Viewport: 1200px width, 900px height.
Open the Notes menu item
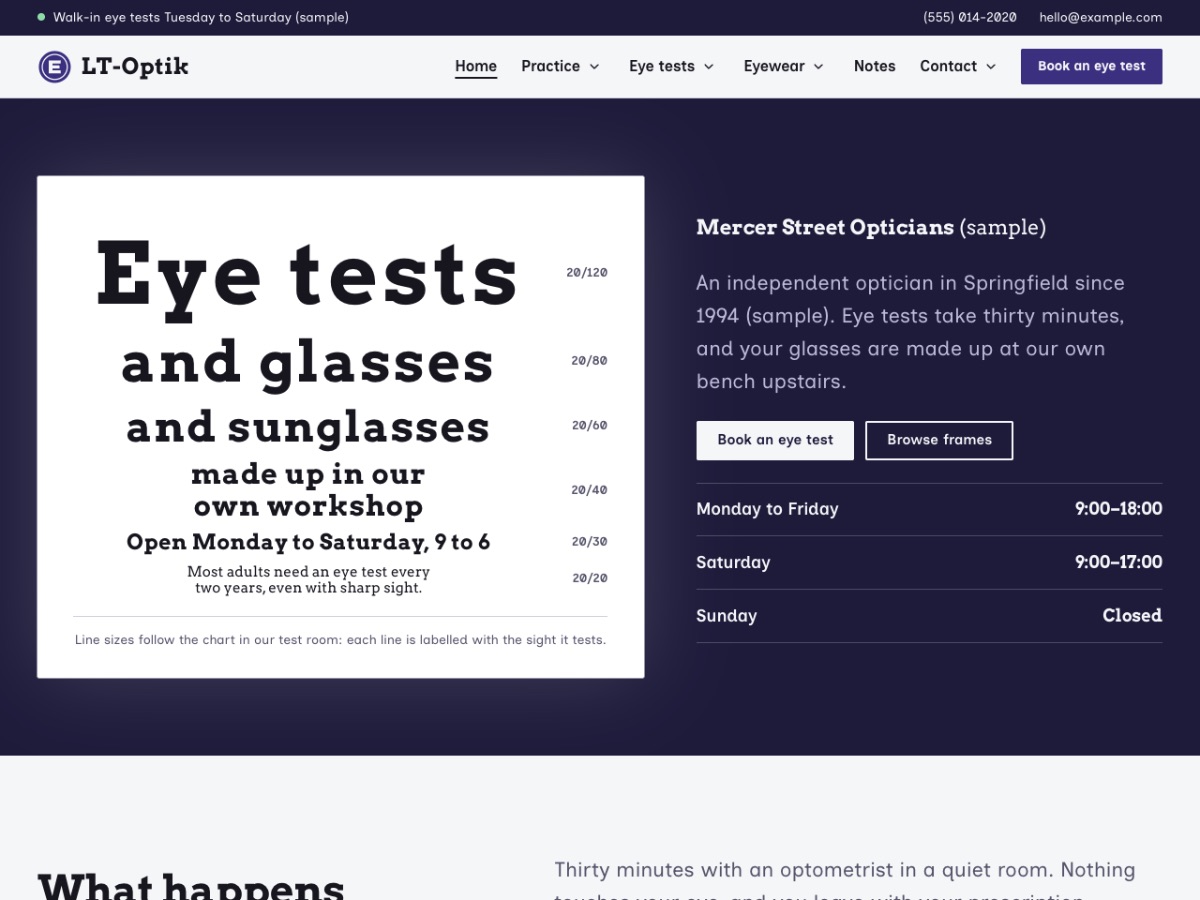[875, 66]
